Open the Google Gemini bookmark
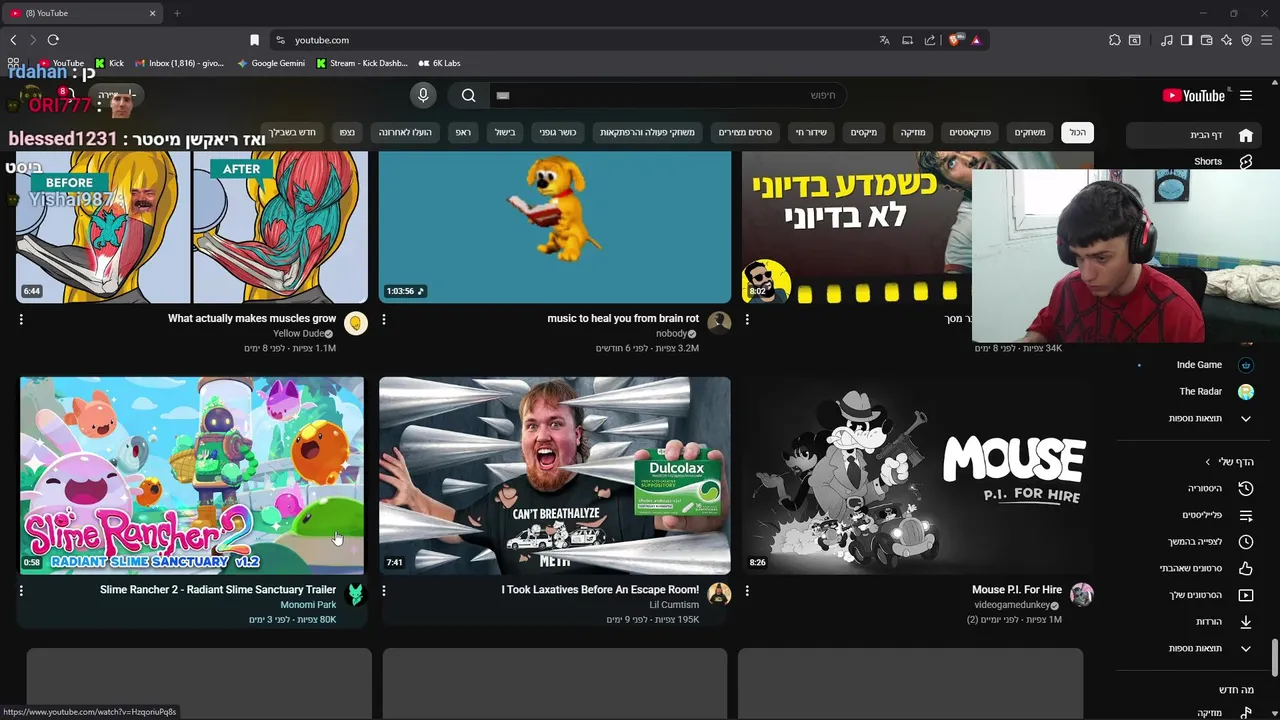The width and height of the screenshot is (1280, 720). [x=271, y=63]
